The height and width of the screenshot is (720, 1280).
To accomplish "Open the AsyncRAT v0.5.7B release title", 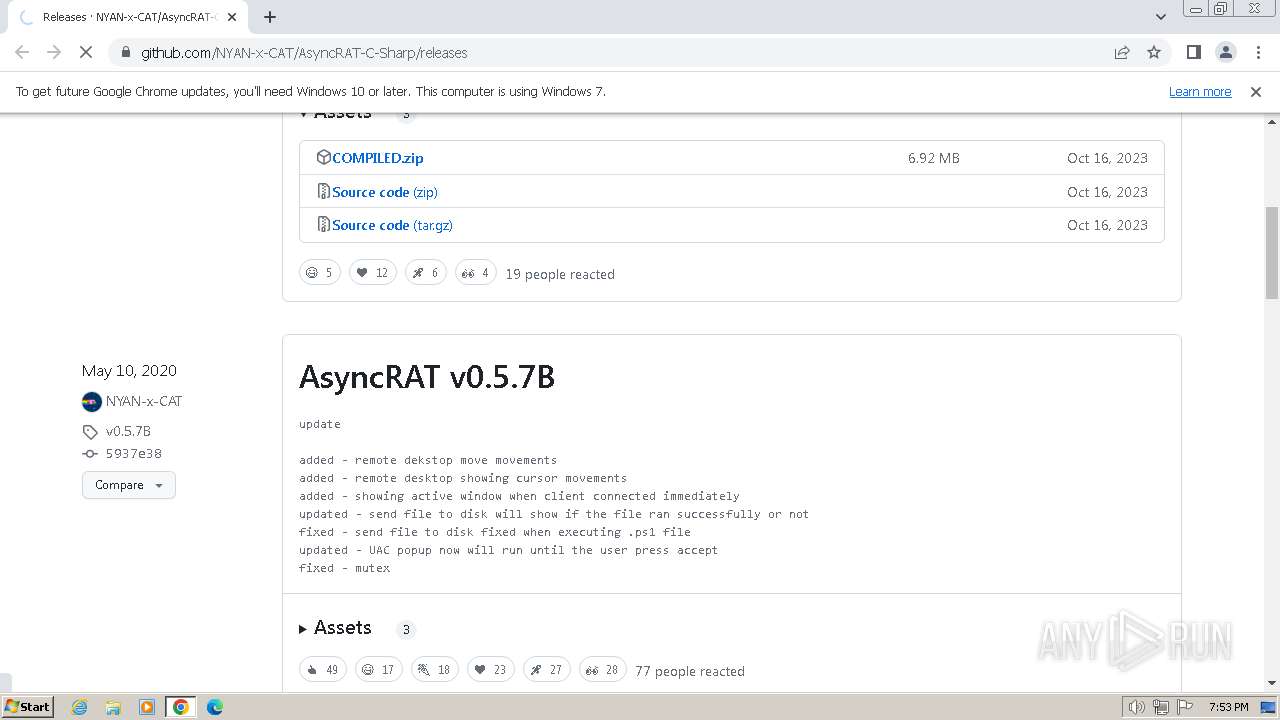I will (427, 377).
